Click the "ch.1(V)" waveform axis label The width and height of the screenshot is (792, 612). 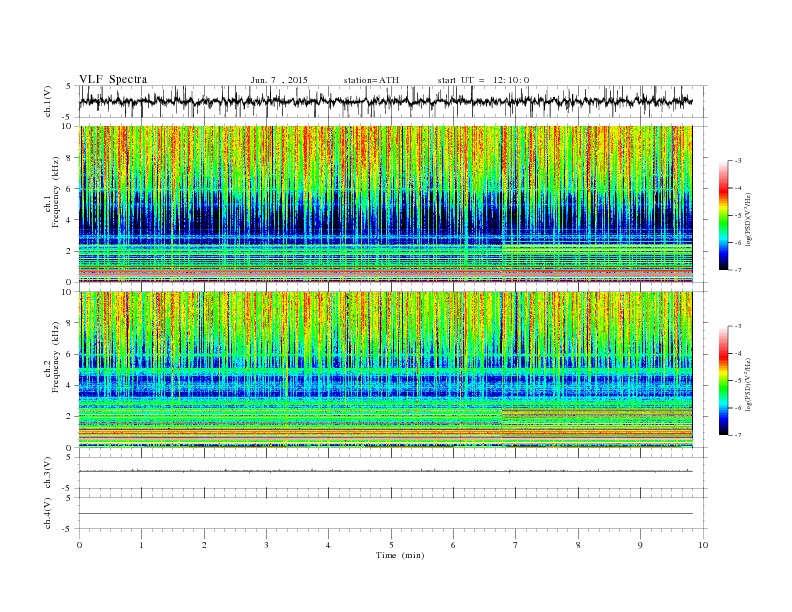pyautogui.click(x=47, y=101)
